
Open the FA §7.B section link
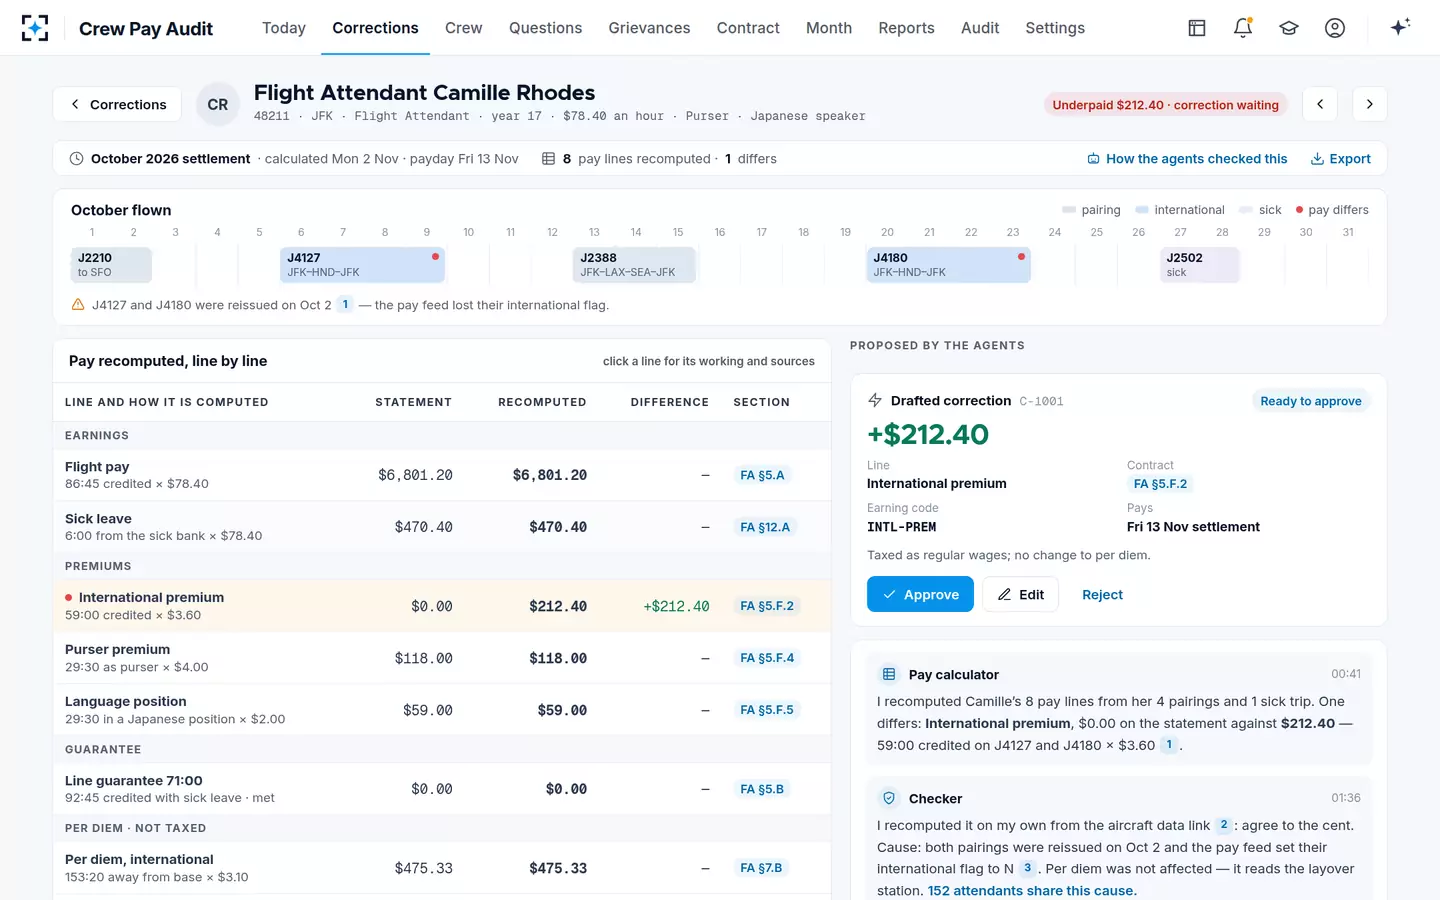click(761, 868)
